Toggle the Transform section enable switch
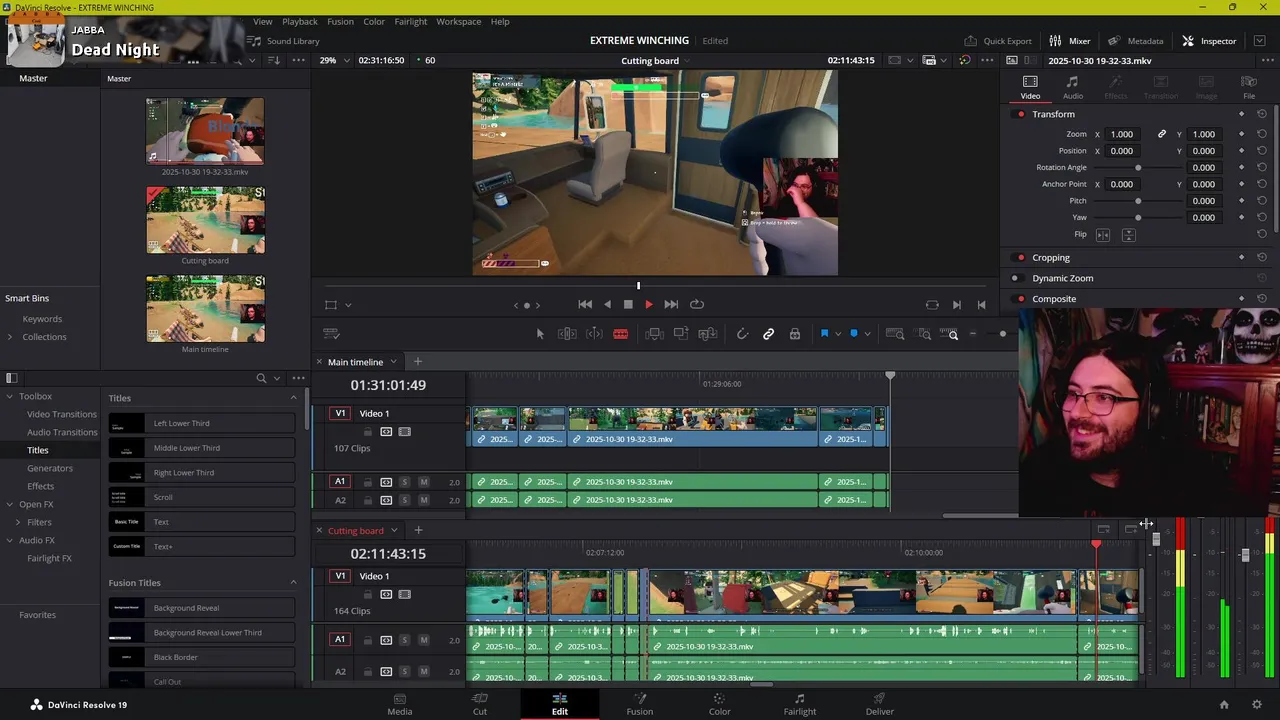Screen dimensions: 1280x720 point(1020,114)
